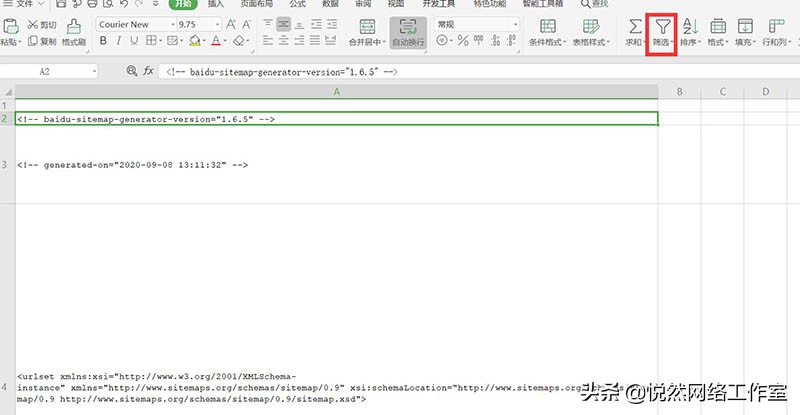Decrease font size with smaller A icon

coord(247,25)
